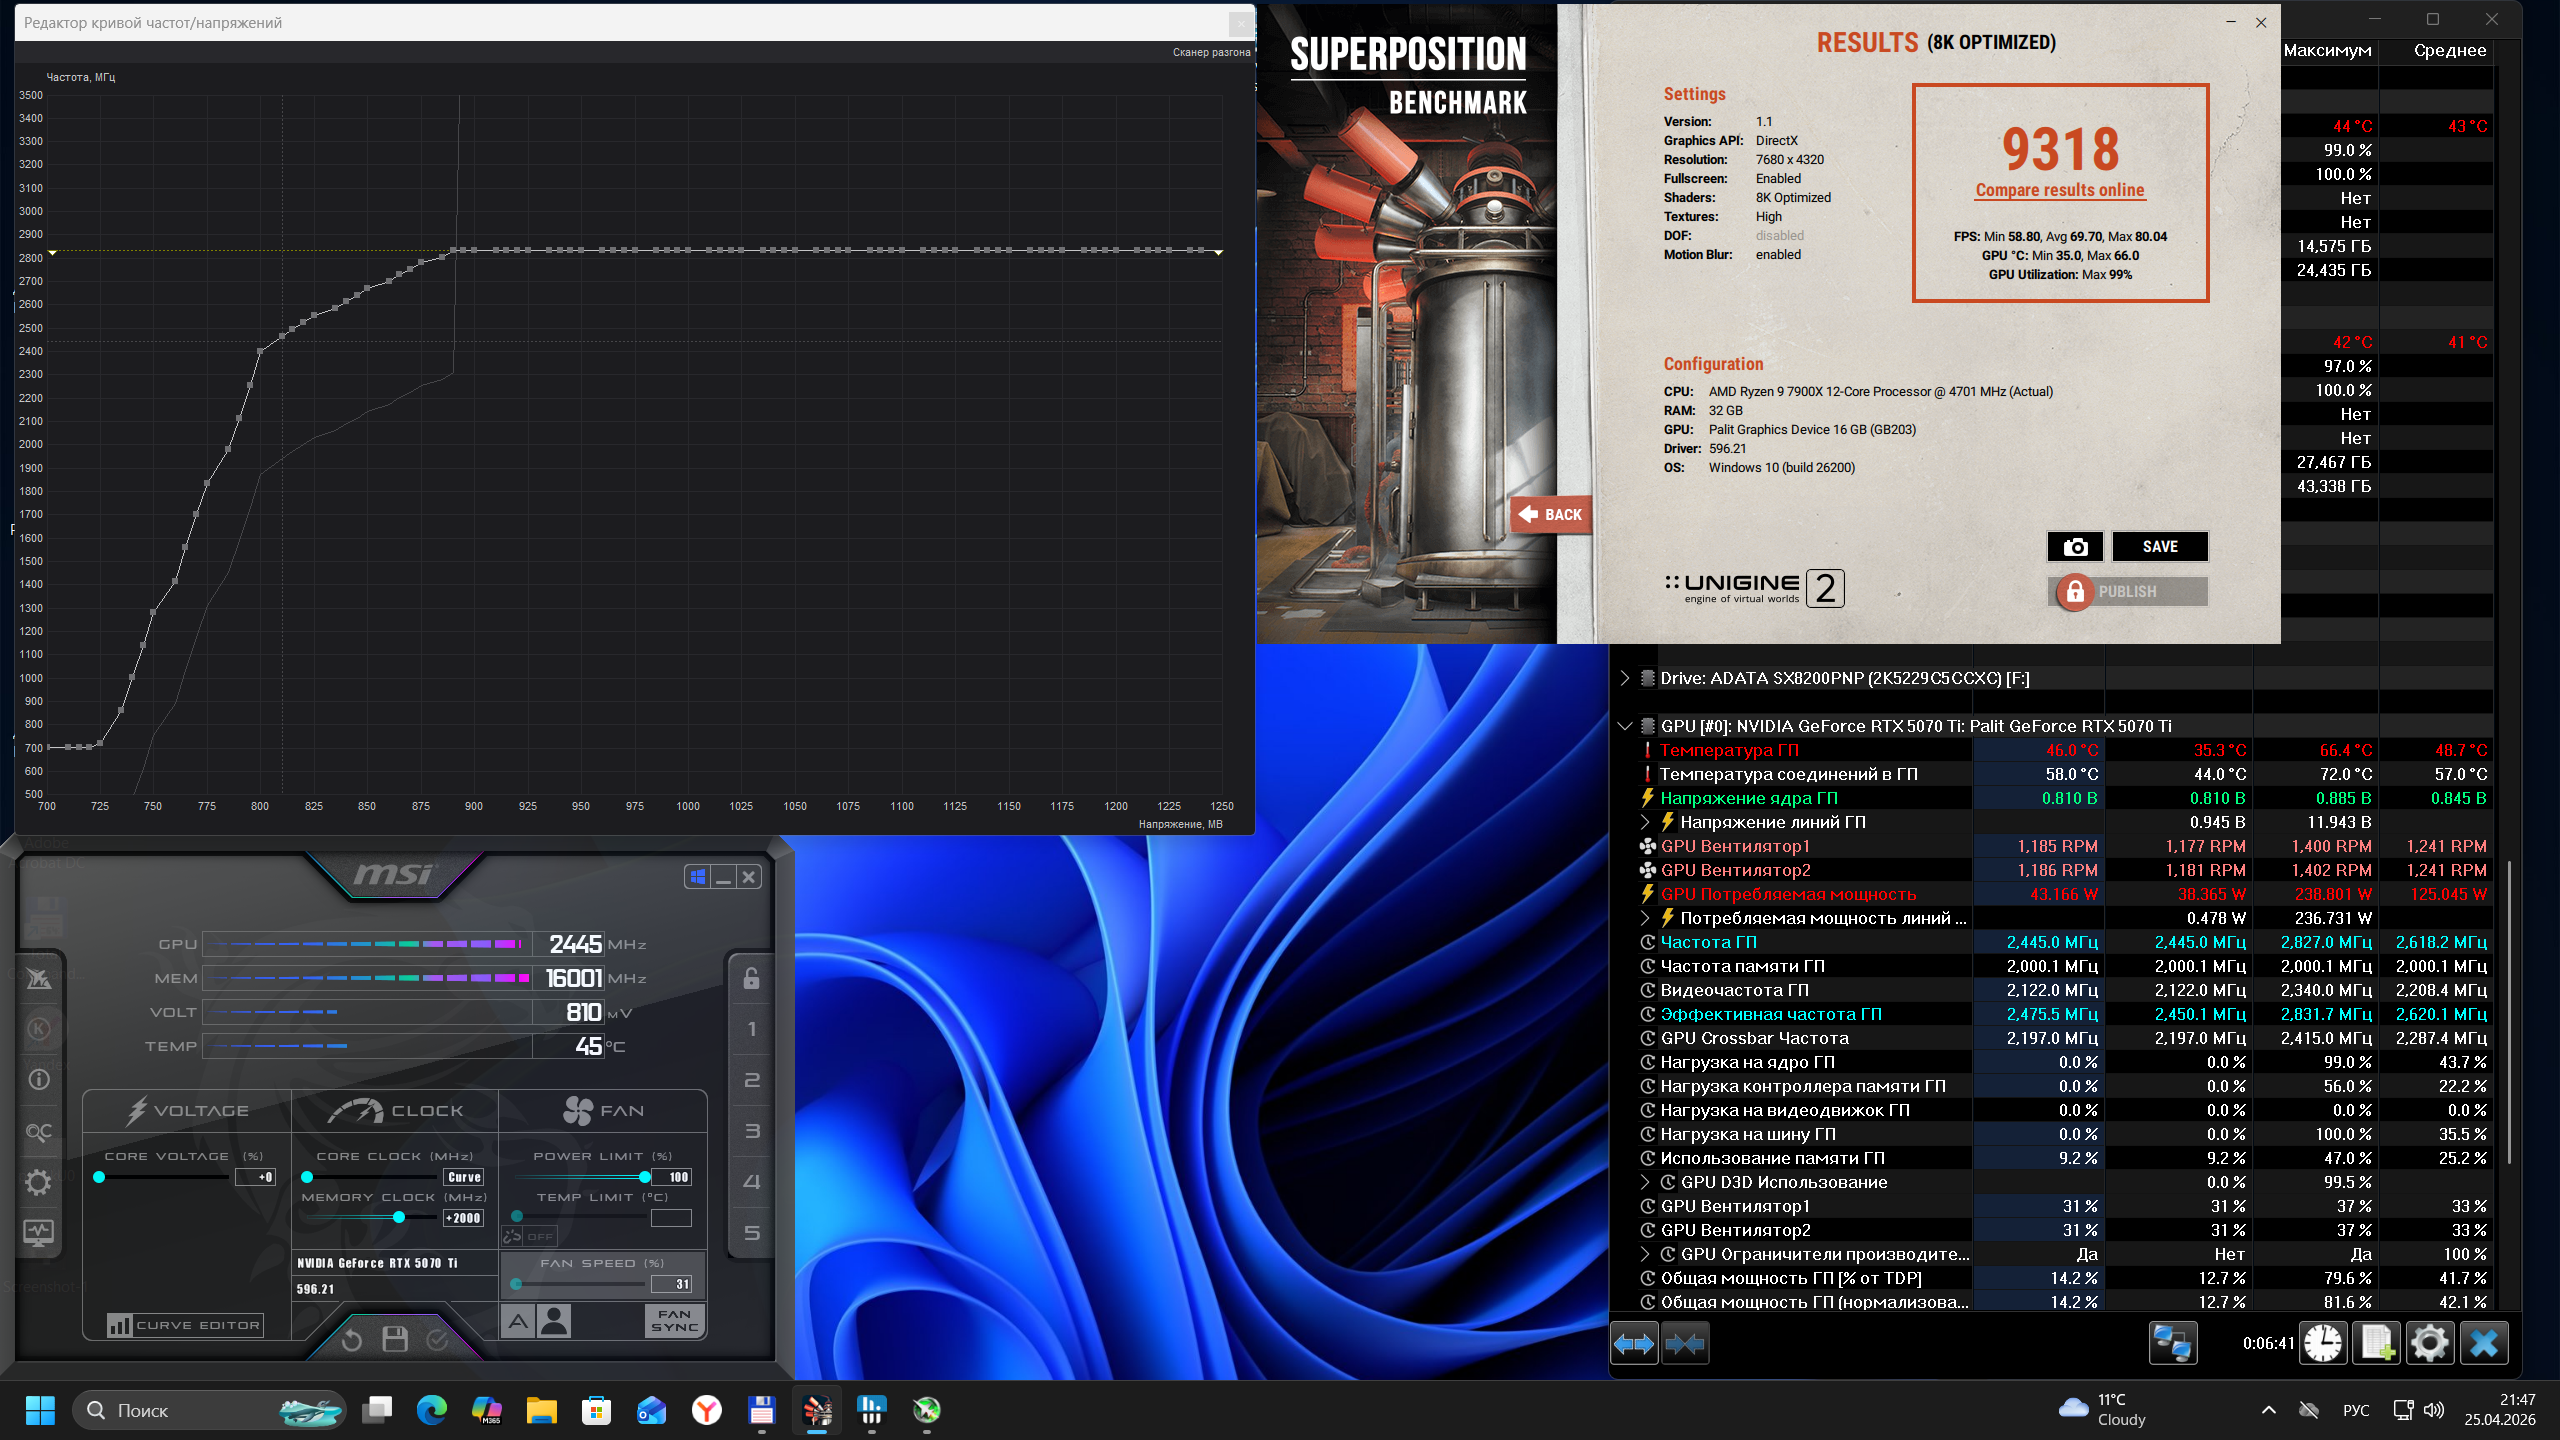The height and width of the screenshot is (1440, 2560).
Task: Select Afterburner profile slot 1
Action: [752, 1029]
